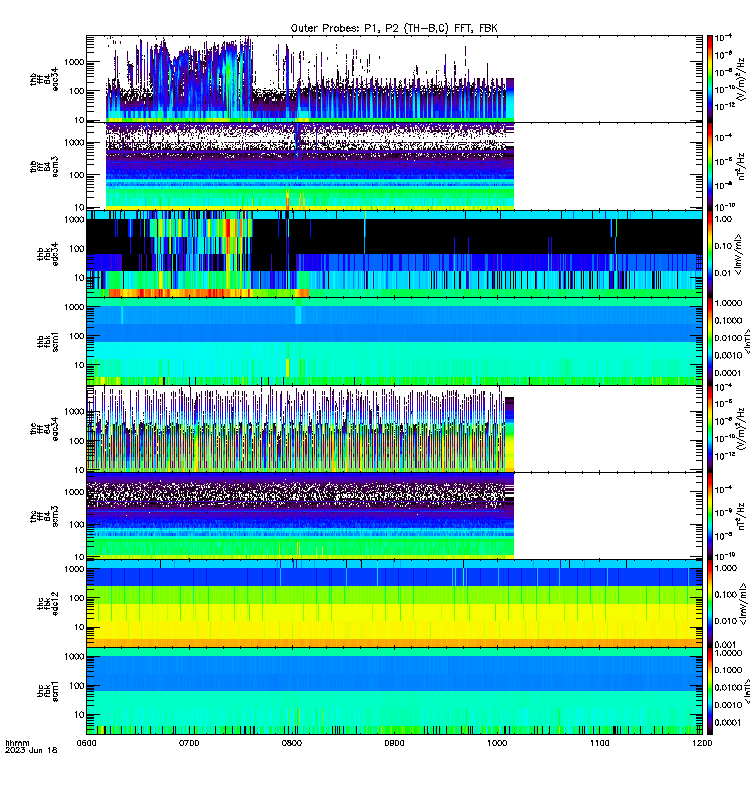750x800 pixels.
Task: Click the '1200' time axis label
Action: 702,743
